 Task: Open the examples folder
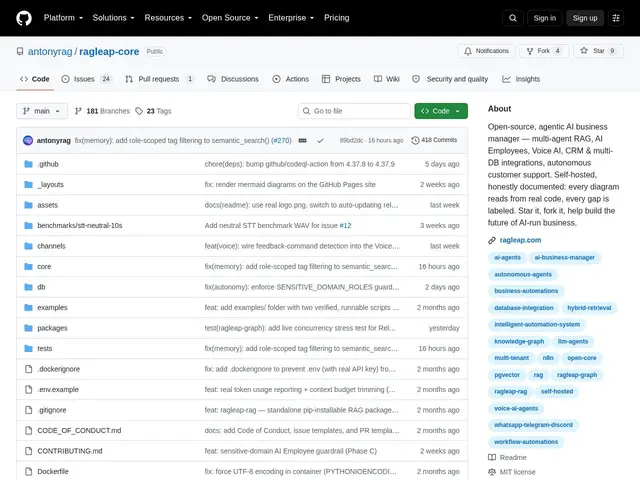point(52,307)
